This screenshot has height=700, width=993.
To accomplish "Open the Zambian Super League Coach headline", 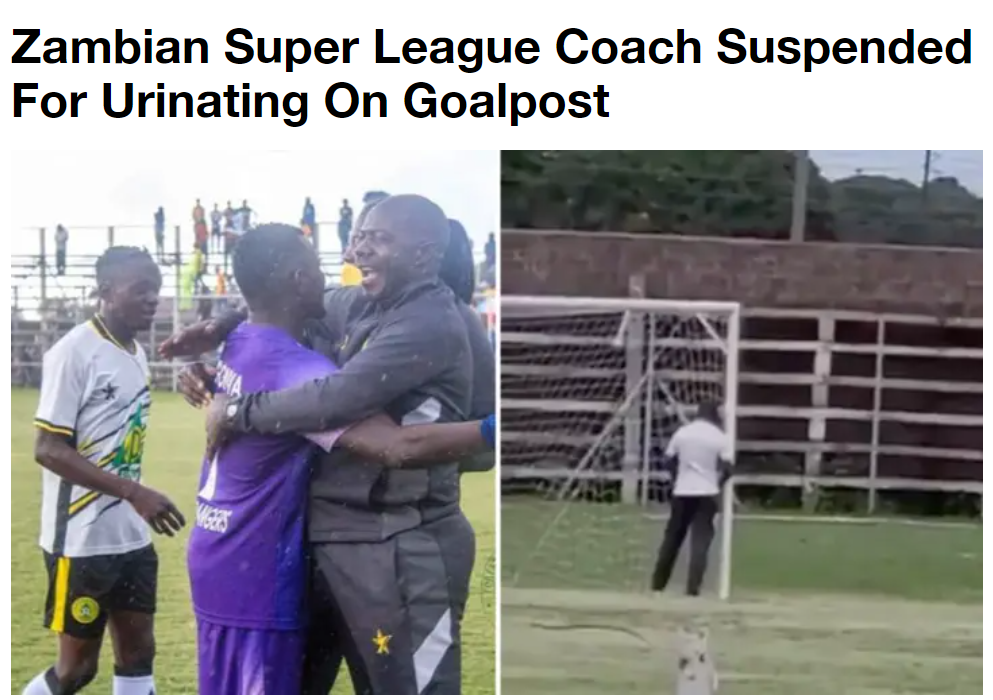I will (491, 73).
